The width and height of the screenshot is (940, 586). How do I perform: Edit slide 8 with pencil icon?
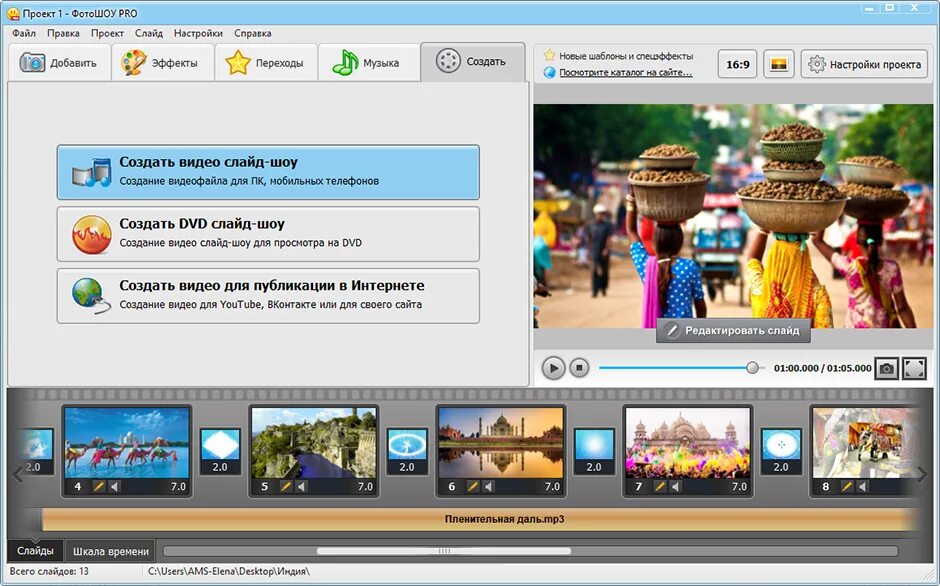point(847,486)
